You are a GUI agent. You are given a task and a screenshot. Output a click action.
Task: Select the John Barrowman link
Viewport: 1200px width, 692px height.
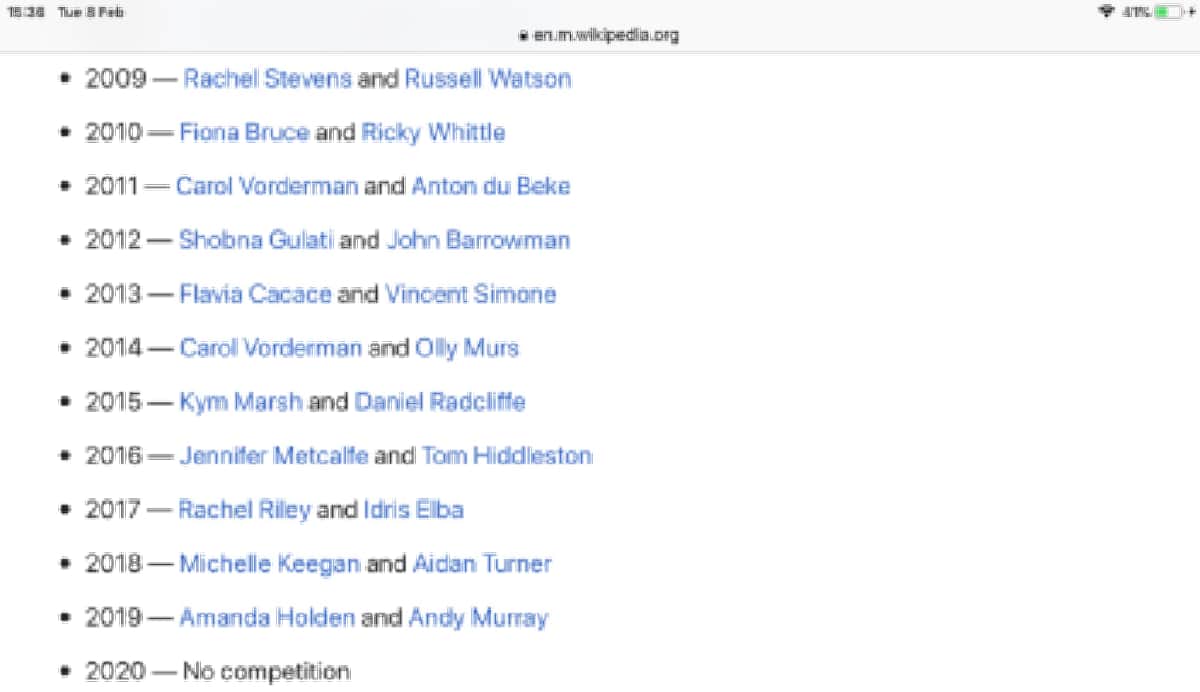click(x=478, y=241)
